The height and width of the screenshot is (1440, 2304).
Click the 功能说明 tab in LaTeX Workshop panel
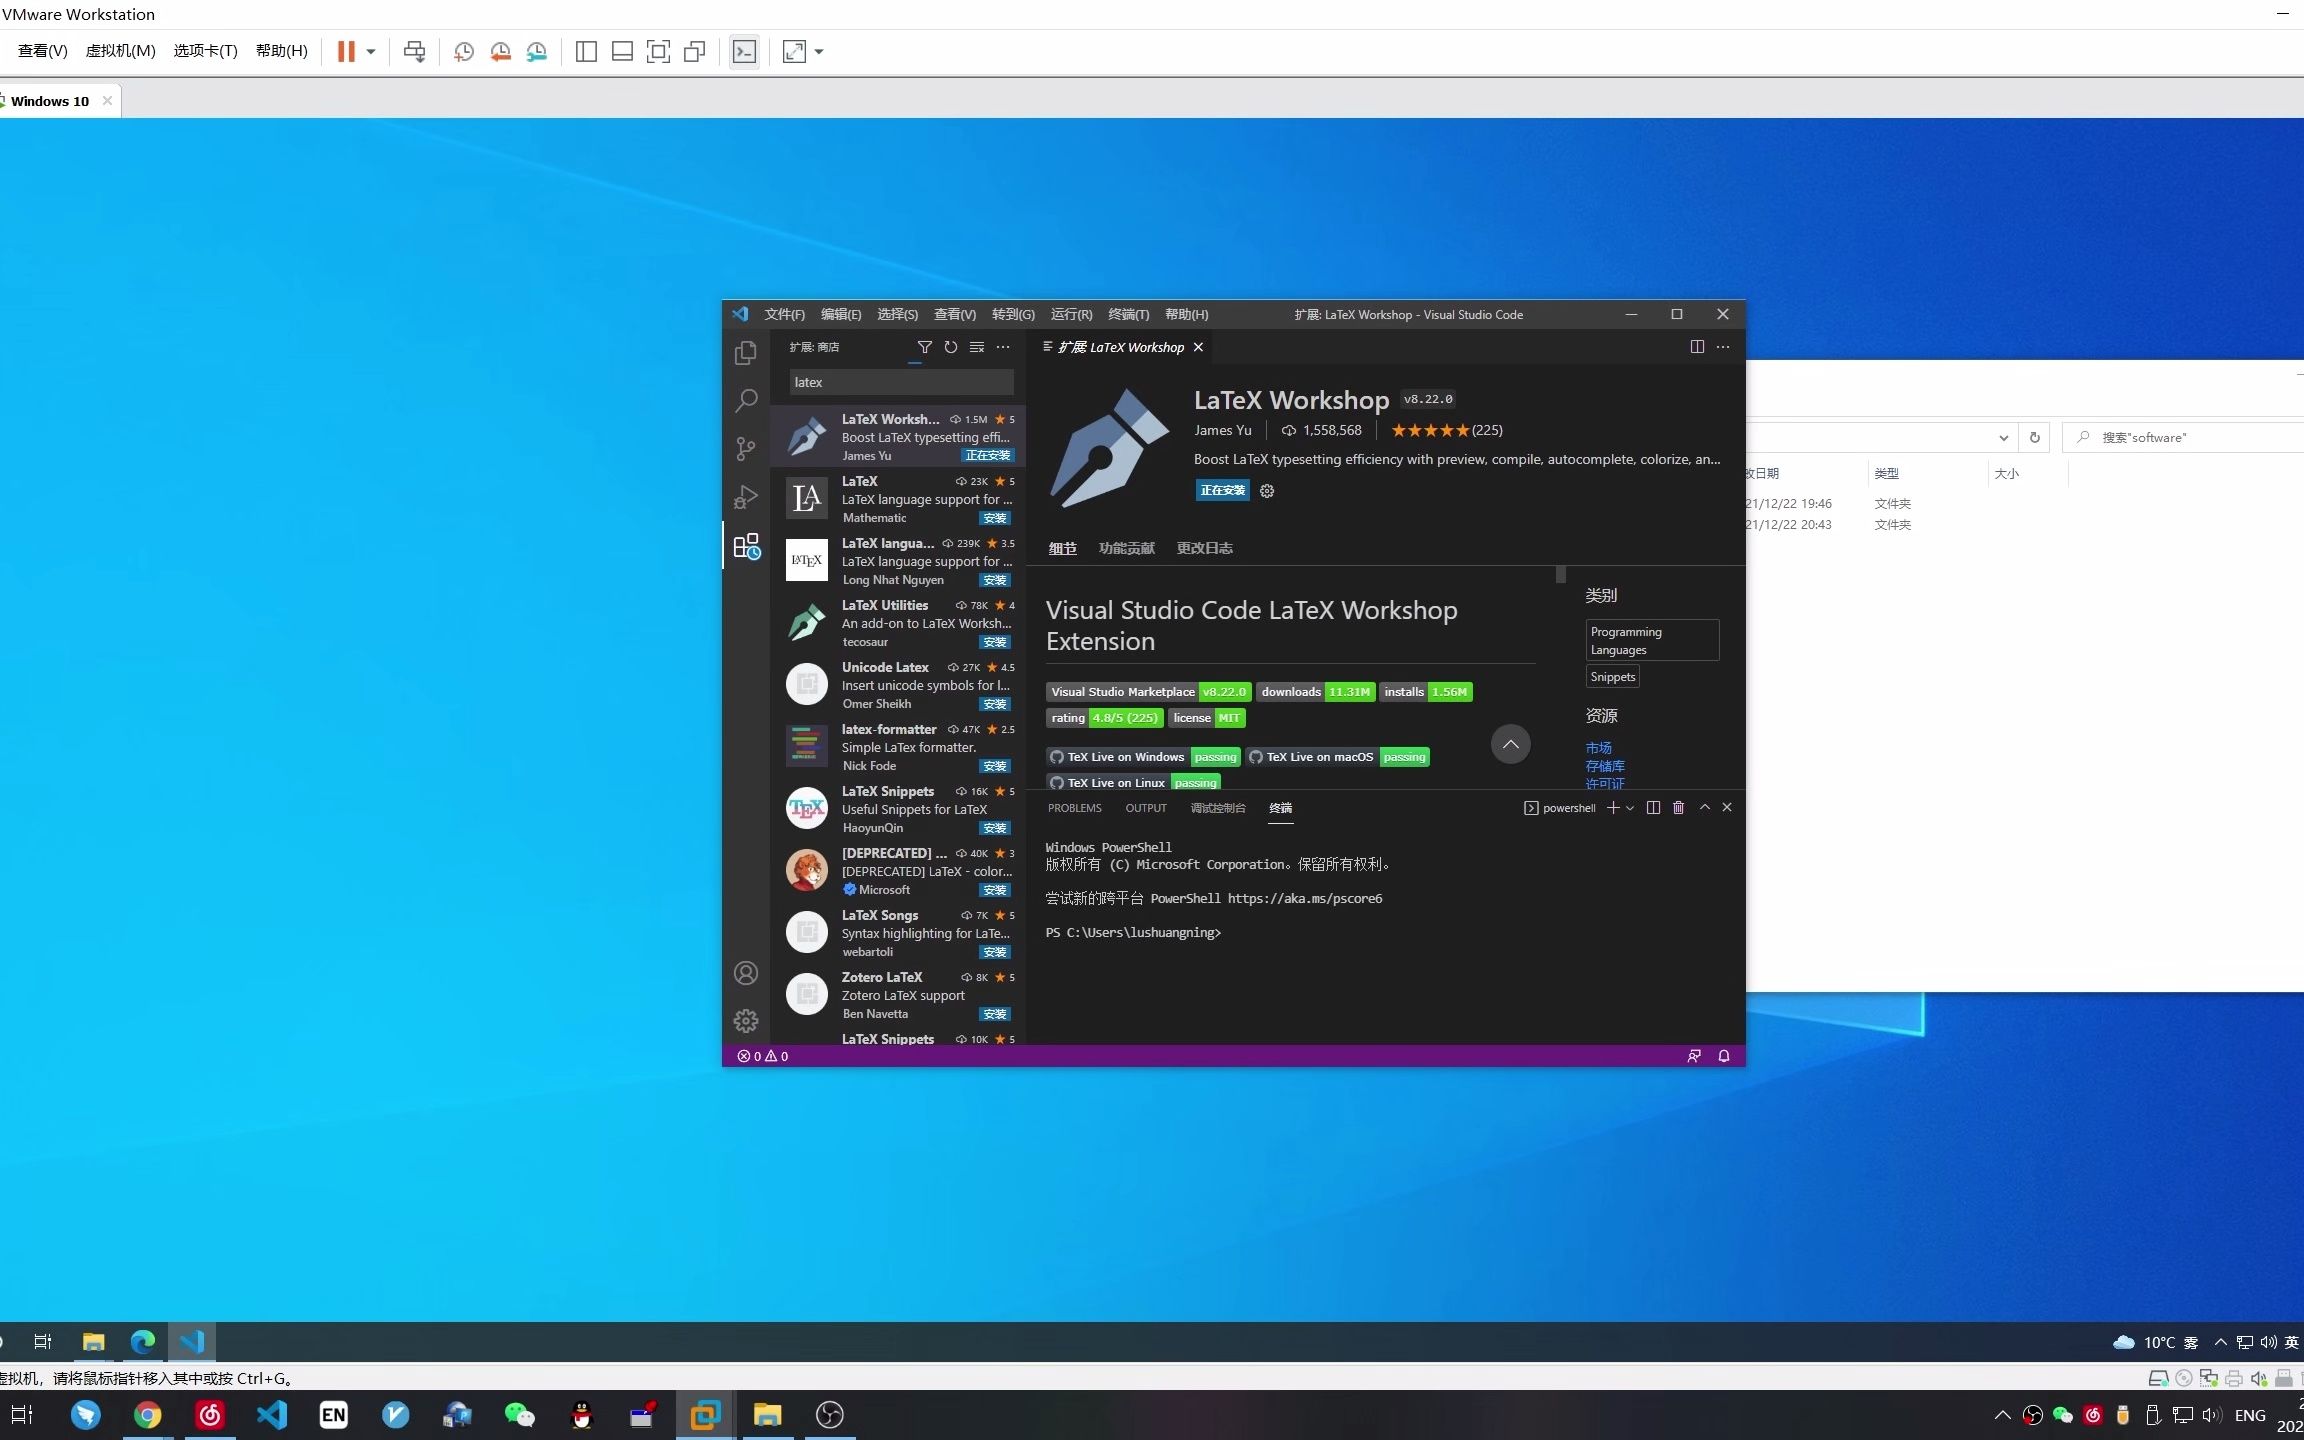1126,547
